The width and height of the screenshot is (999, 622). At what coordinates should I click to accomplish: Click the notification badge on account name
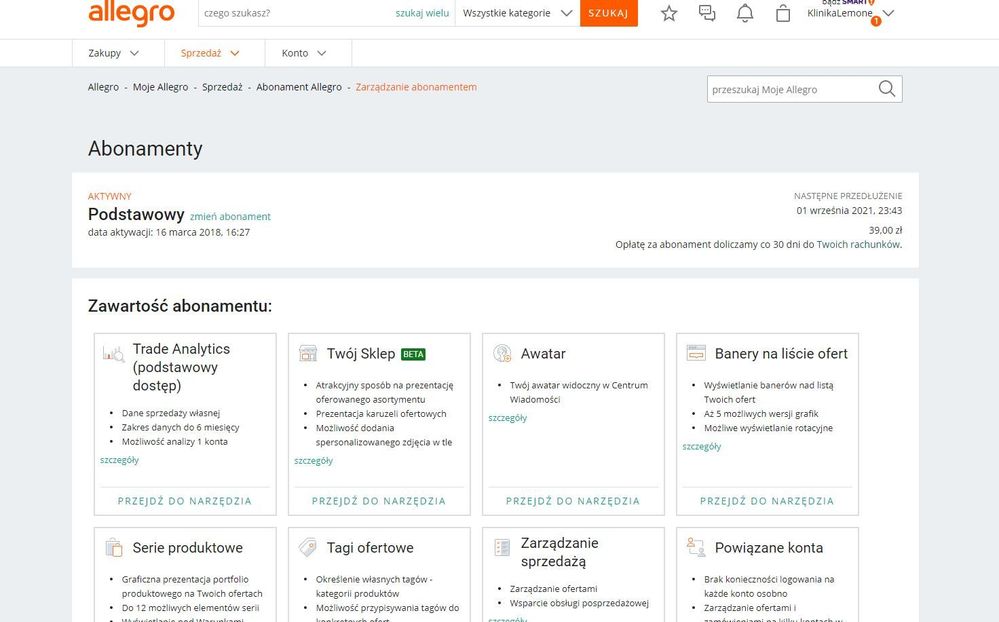876,21
